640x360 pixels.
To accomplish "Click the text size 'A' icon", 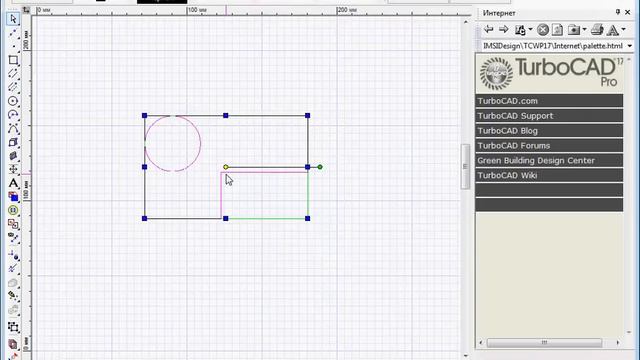I will (613, 30).
